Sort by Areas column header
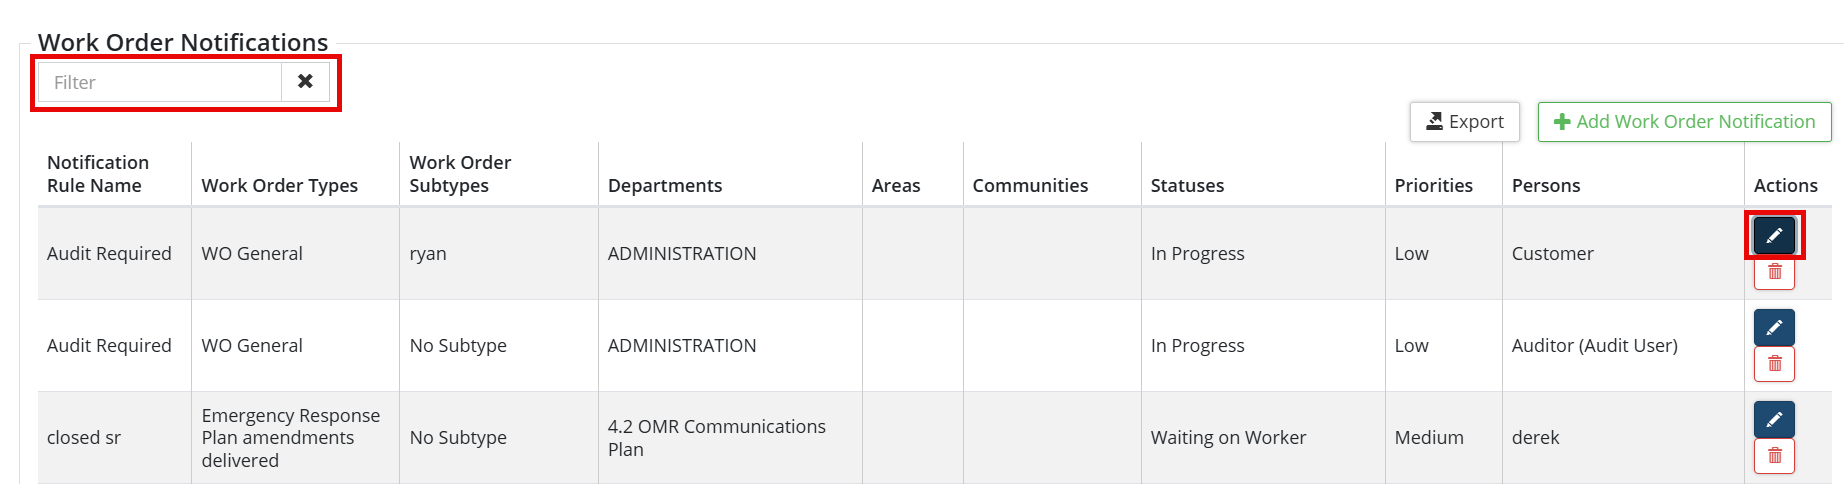 [895, 186]
